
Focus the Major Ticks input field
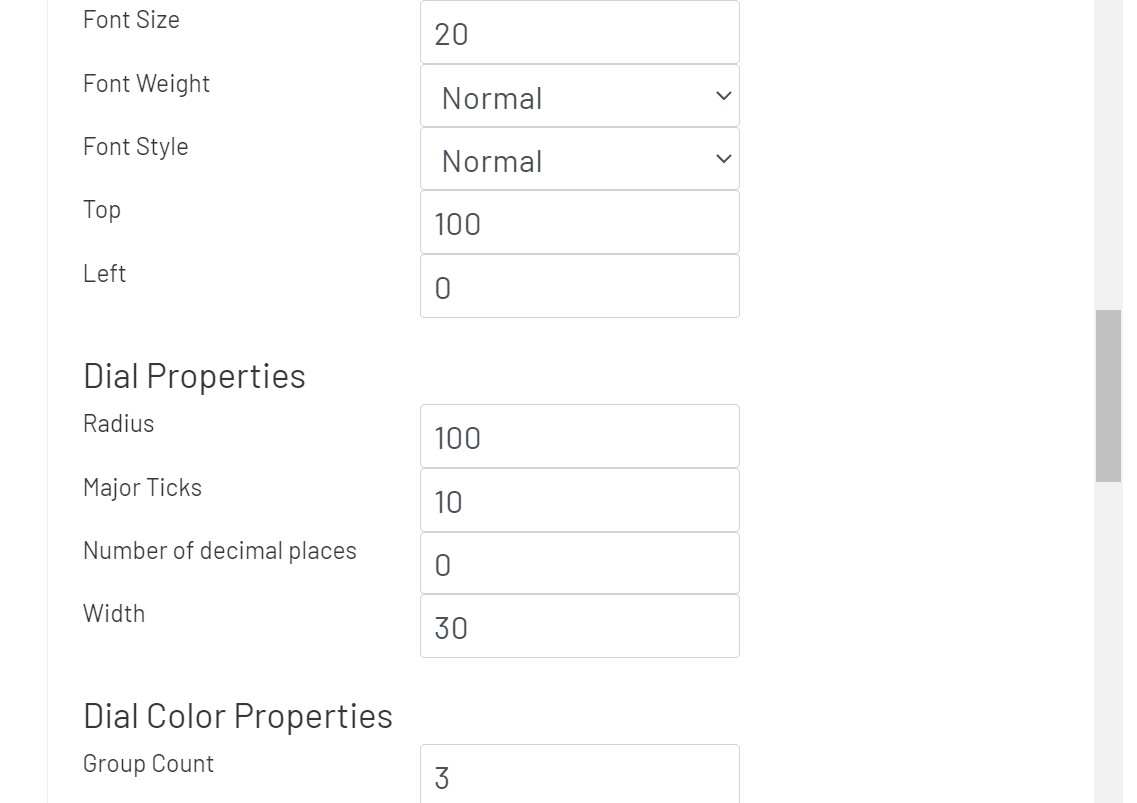pos(579,501)
